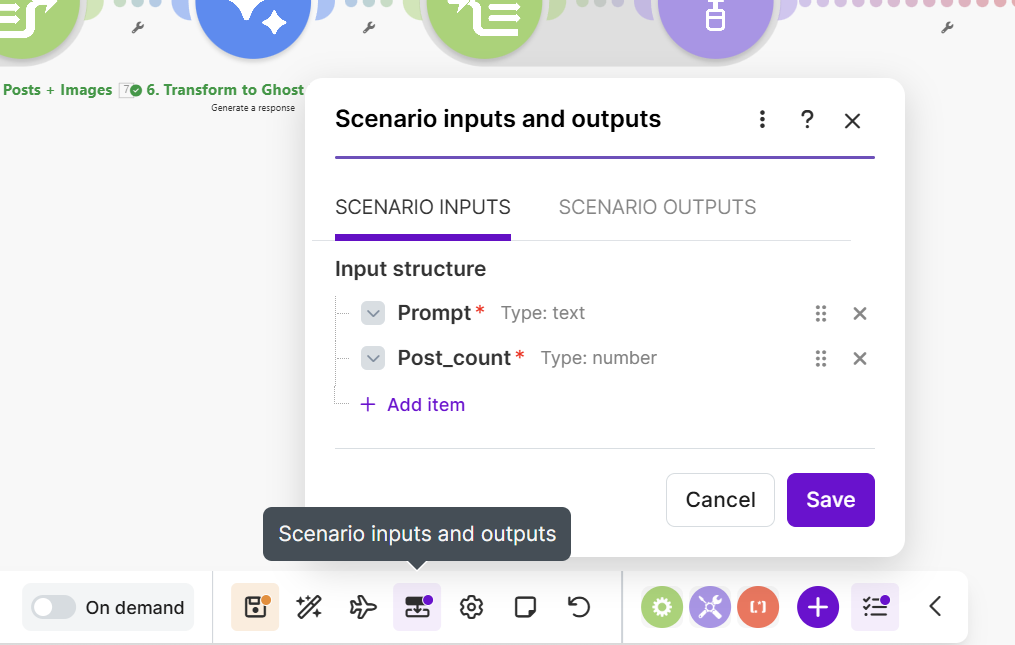Screen dimensions: 1015x645
Task: Click the Cancel button
Action: (720, 500)
